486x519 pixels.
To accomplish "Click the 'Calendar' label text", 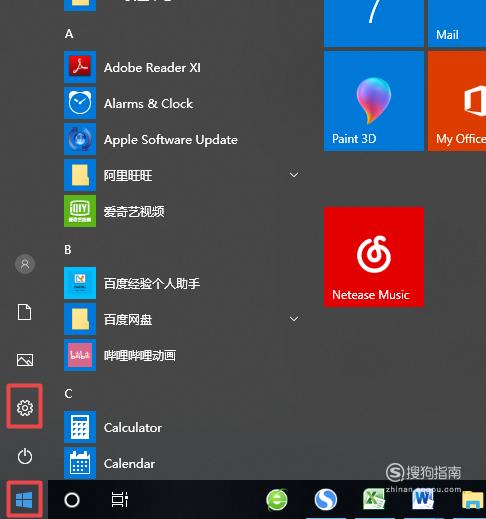I will pyautogui.click(x=129, y=464).
